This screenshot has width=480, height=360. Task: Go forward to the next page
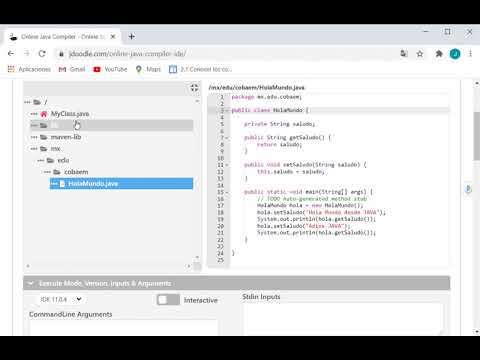(x=27, y=53)
